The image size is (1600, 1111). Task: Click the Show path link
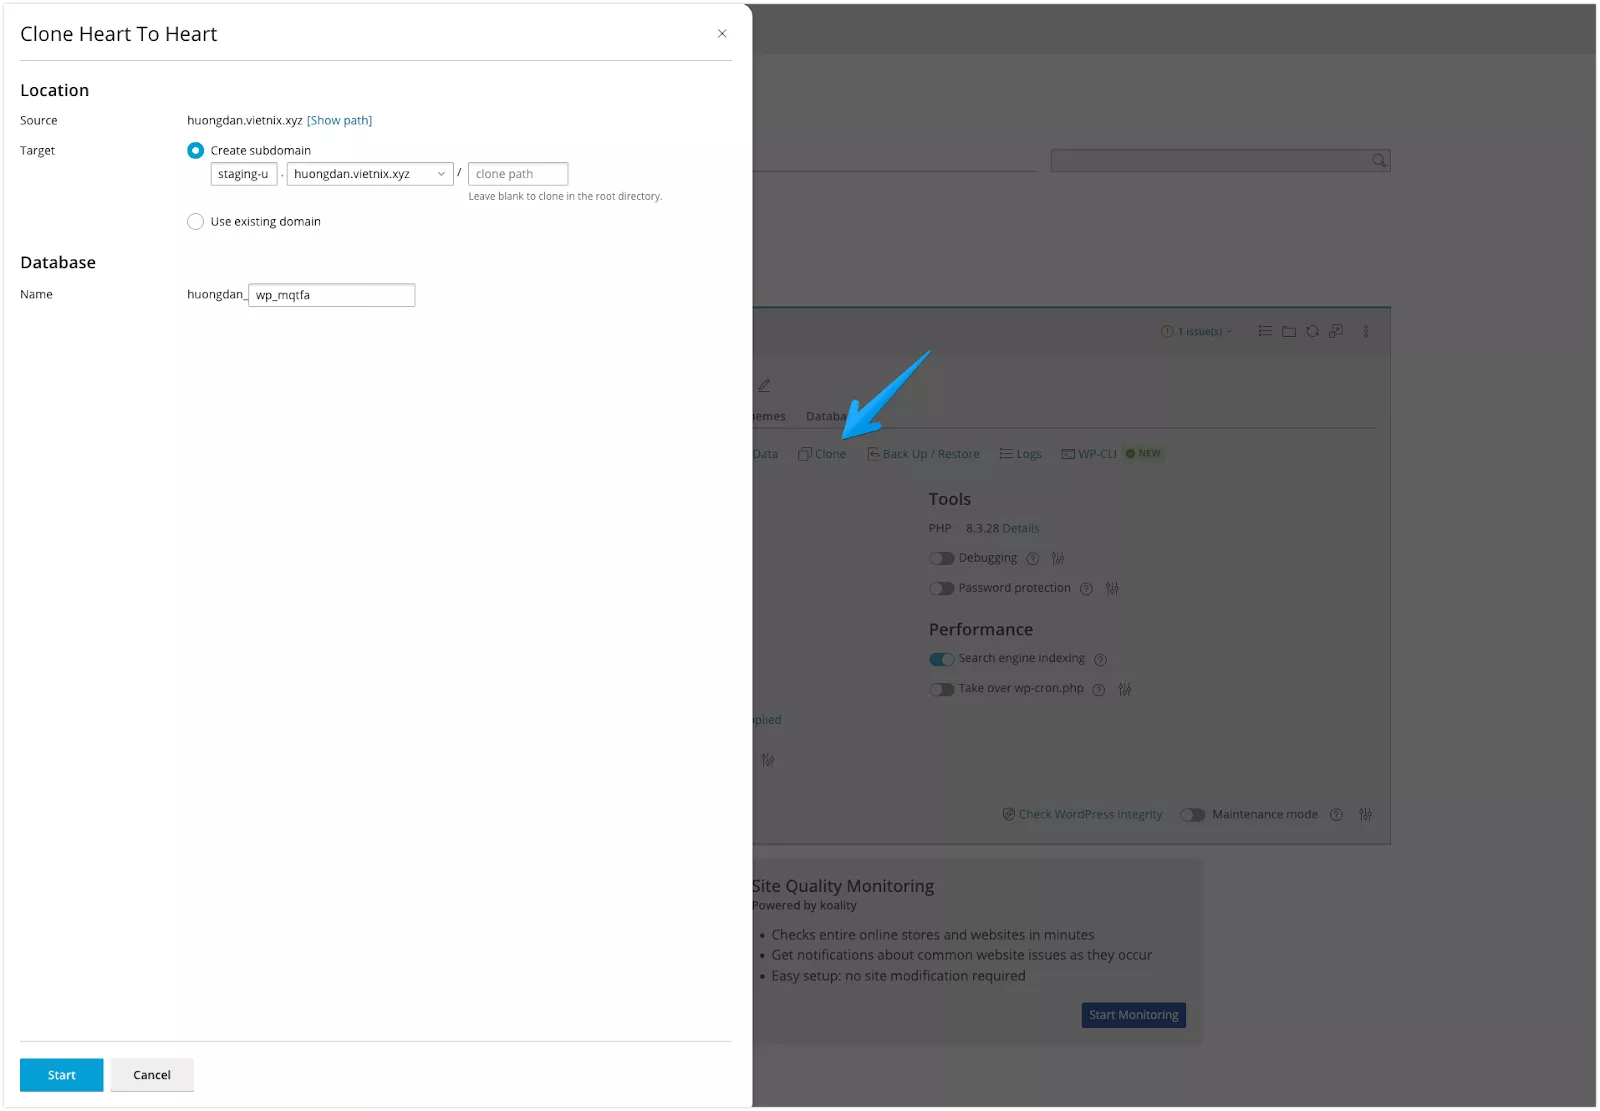pos(340,120)
